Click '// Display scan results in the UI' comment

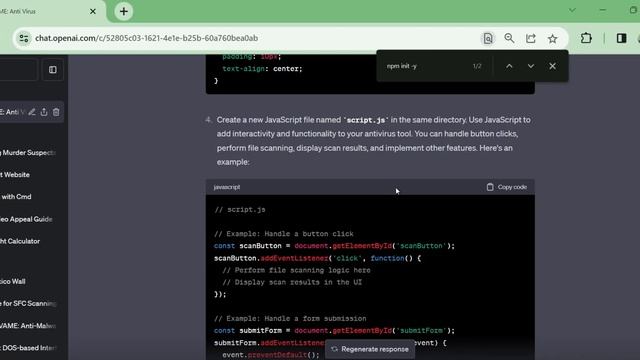292,282
